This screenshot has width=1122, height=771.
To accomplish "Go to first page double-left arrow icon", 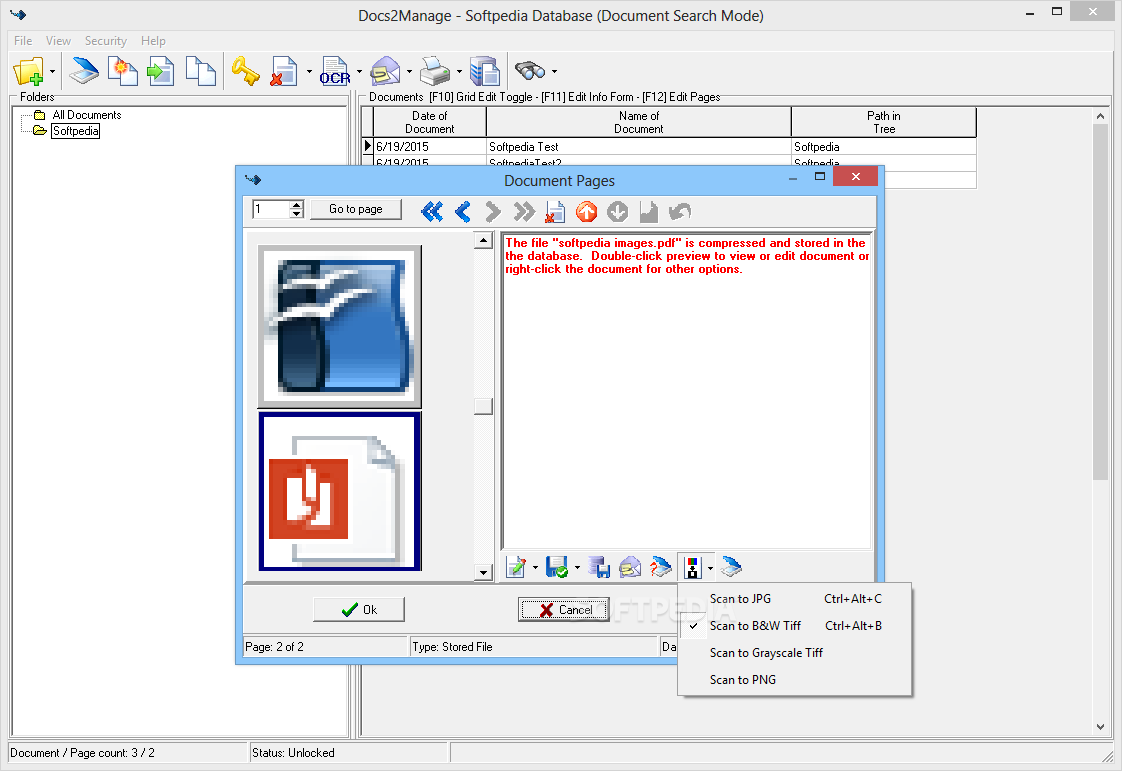I will 432,211.
